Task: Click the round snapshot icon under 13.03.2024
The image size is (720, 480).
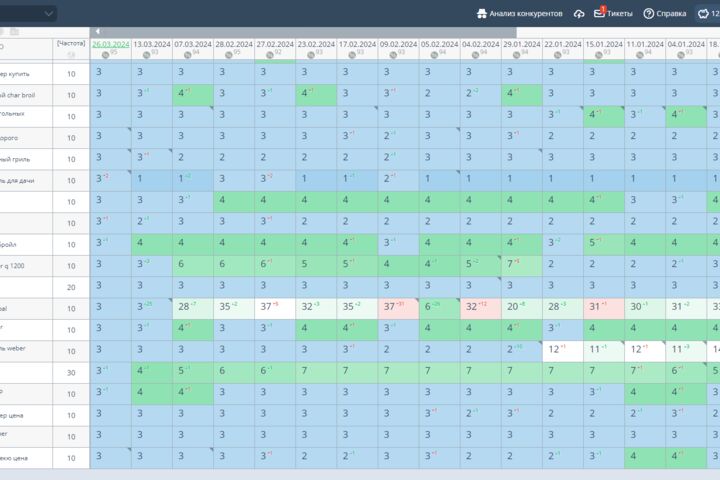Action: click(x=146, y=55)
